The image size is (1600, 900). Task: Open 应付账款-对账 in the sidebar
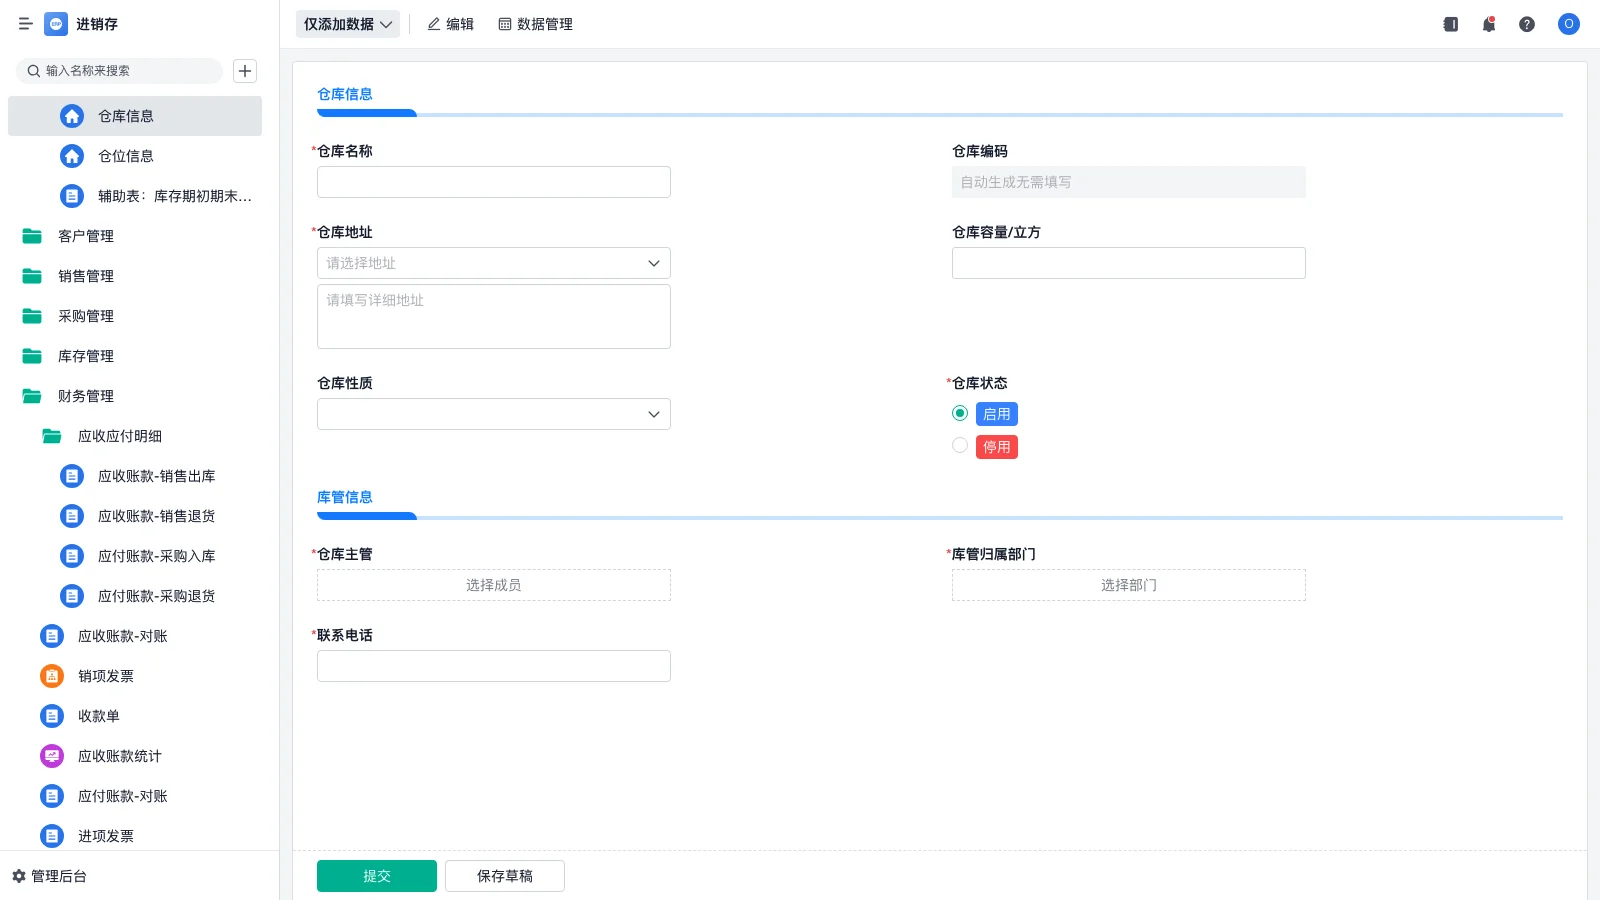(x=135, y=796)
